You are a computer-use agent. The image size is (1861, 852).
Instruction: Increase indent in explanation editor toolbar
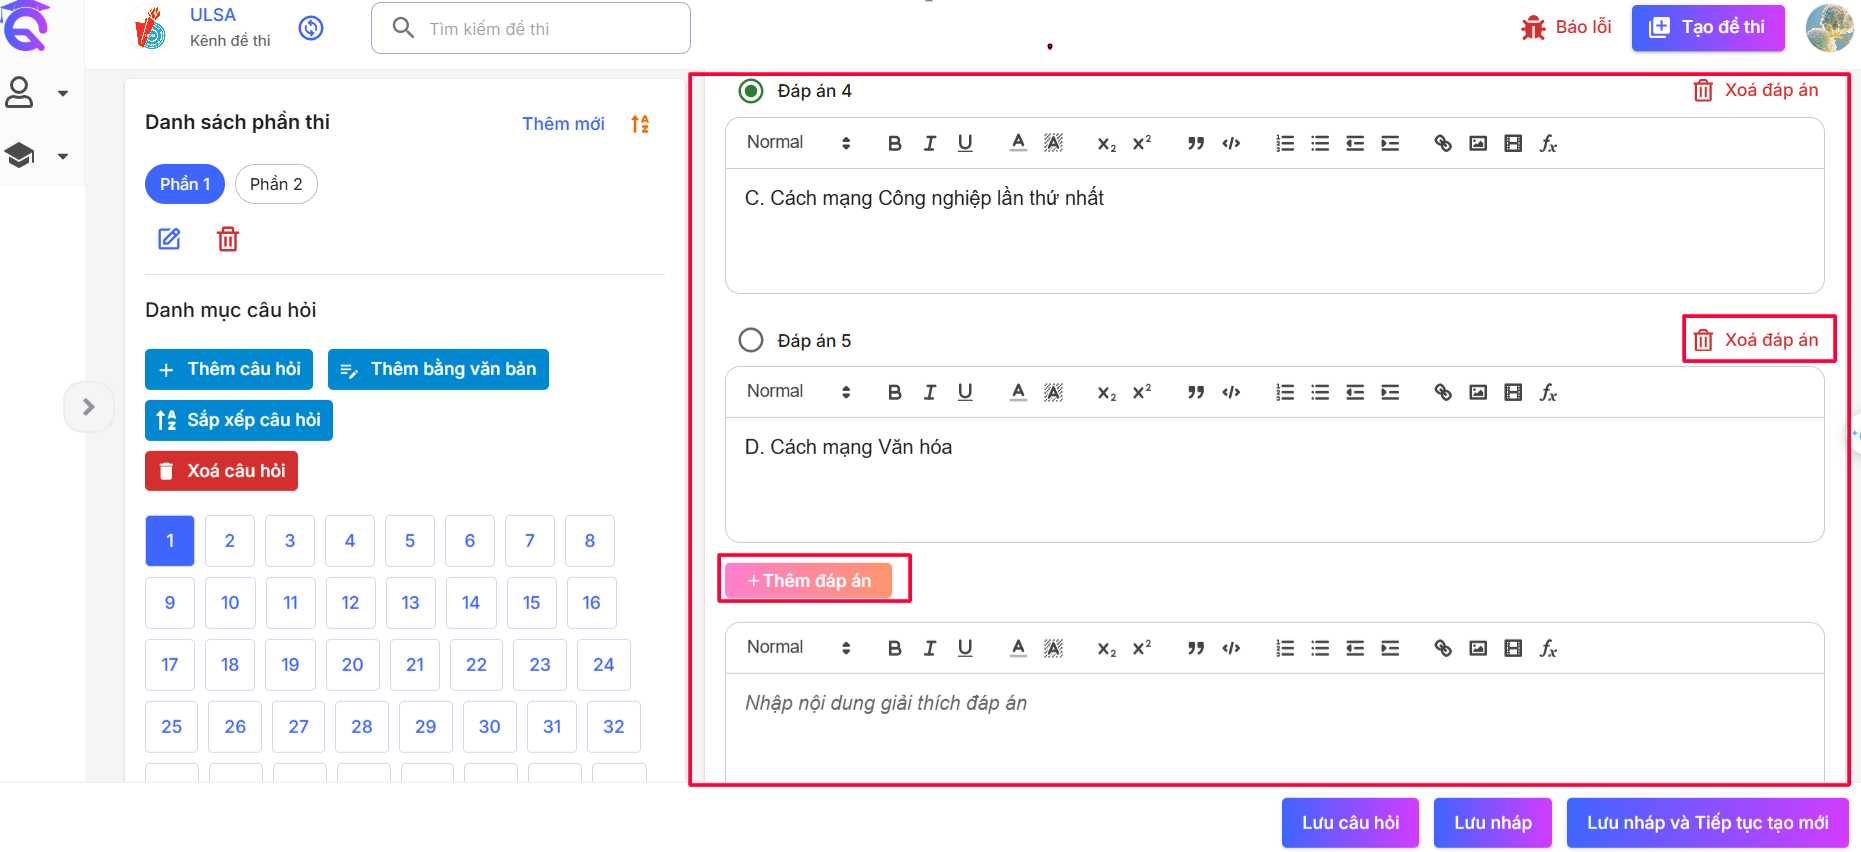[1390, 648]
